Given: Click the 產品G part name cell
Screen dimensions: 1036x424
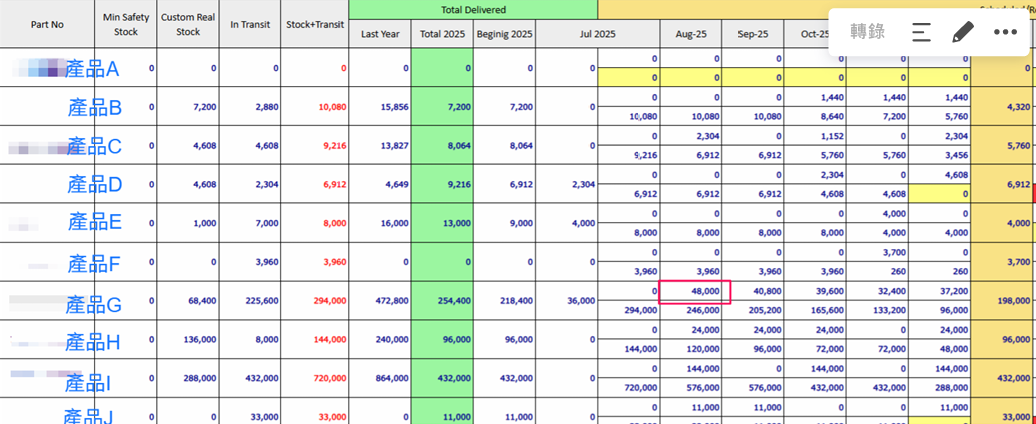Looking at the screenshot, I should tap(94, 302).
